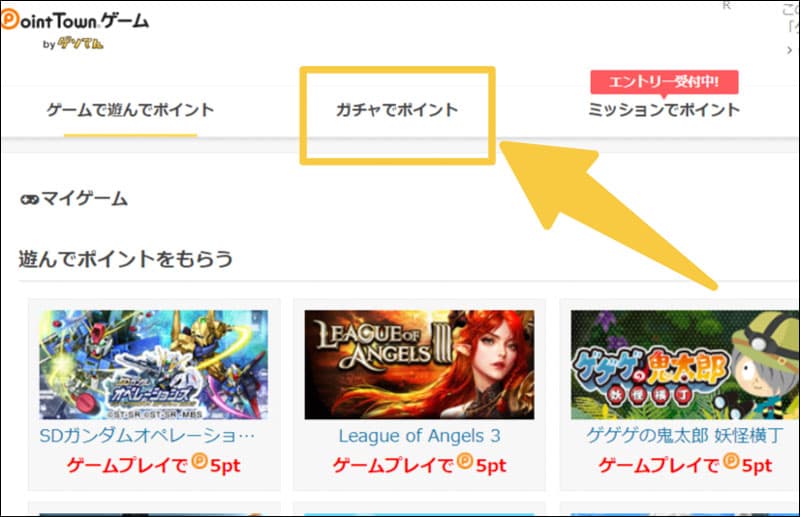Click the エントリー受付中! badge

[664, 82]
